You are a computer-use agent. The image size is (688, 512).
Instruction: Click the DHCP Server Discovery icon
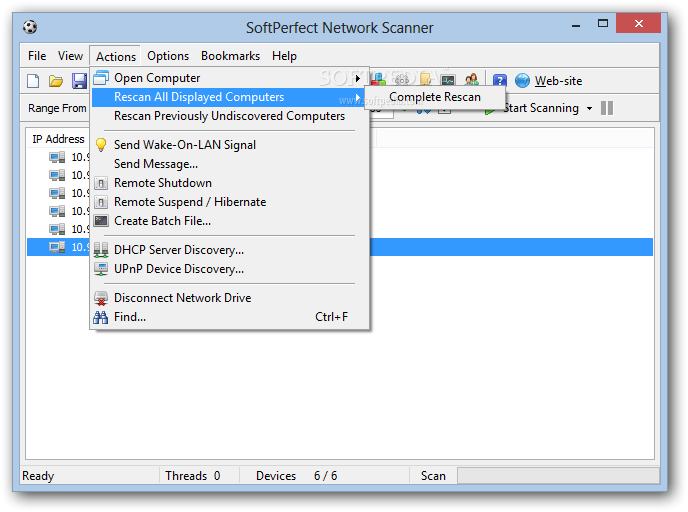101,250
